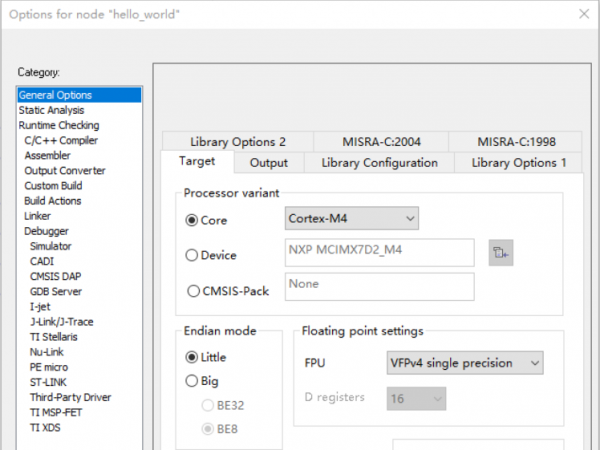
Task: Close the Options dialog window
Action: (584, 13)
